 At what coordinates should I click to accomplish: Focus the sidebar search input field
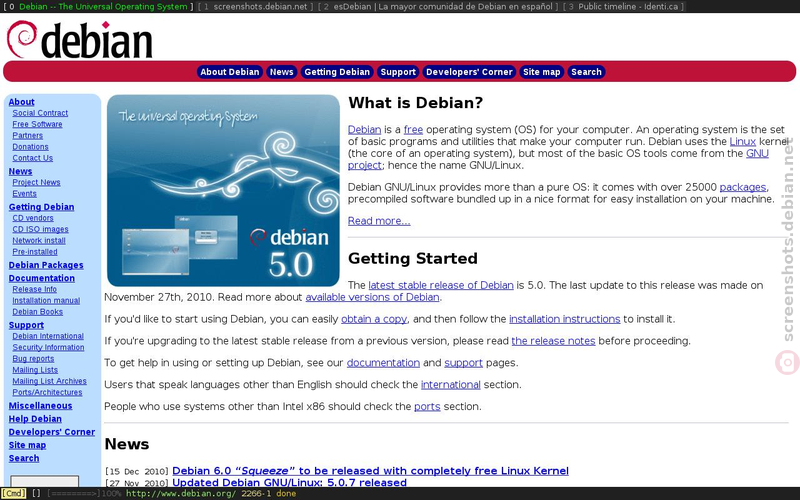tap(45, 481)
